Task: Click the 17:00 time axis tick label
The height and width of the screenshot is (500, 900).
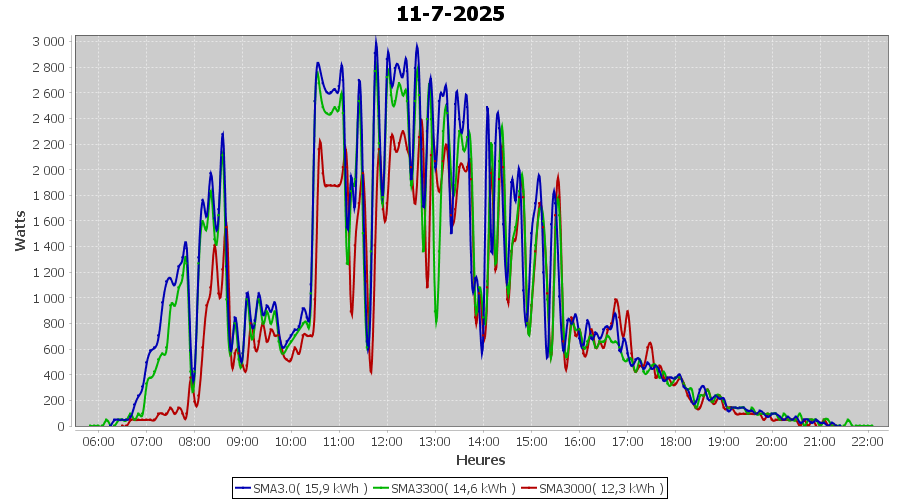Action: point(627,441)
